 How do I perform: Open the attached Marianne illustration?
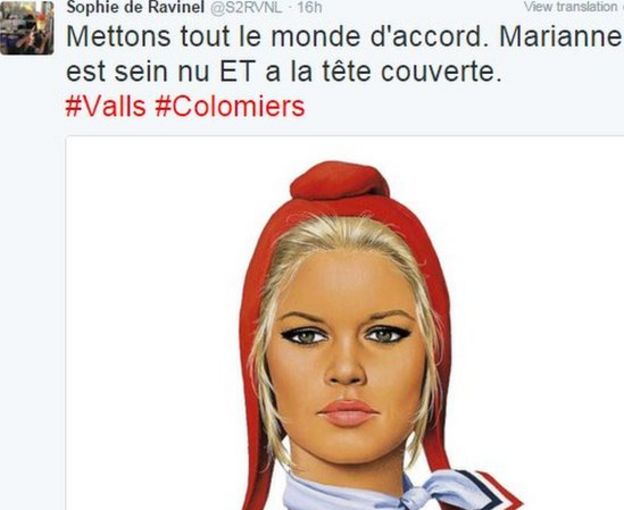pyautogui.click(x=345, y=323)
